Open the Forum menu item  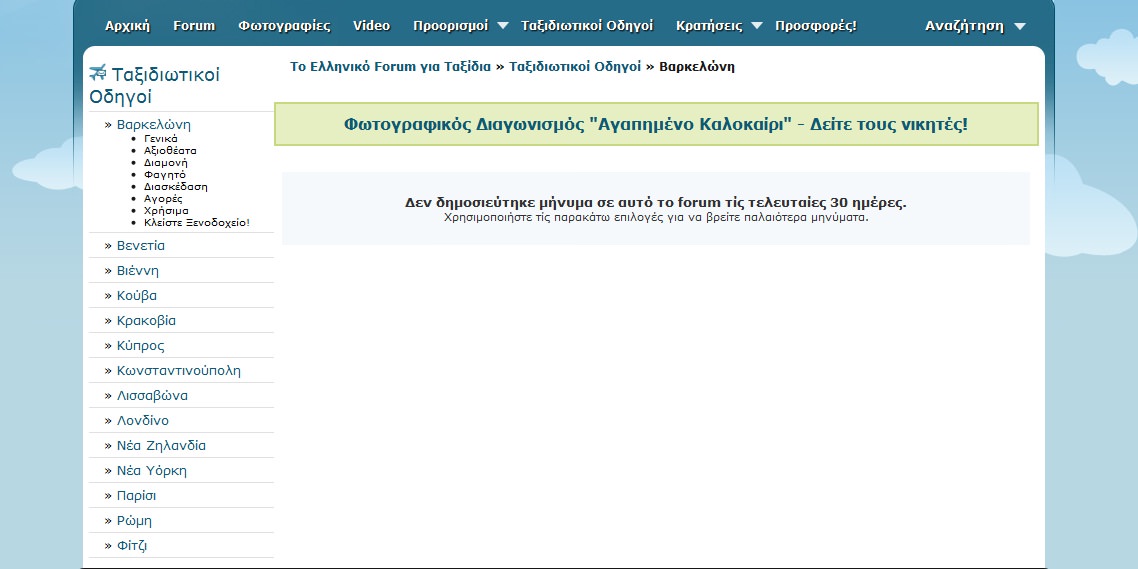coord(194,26)
